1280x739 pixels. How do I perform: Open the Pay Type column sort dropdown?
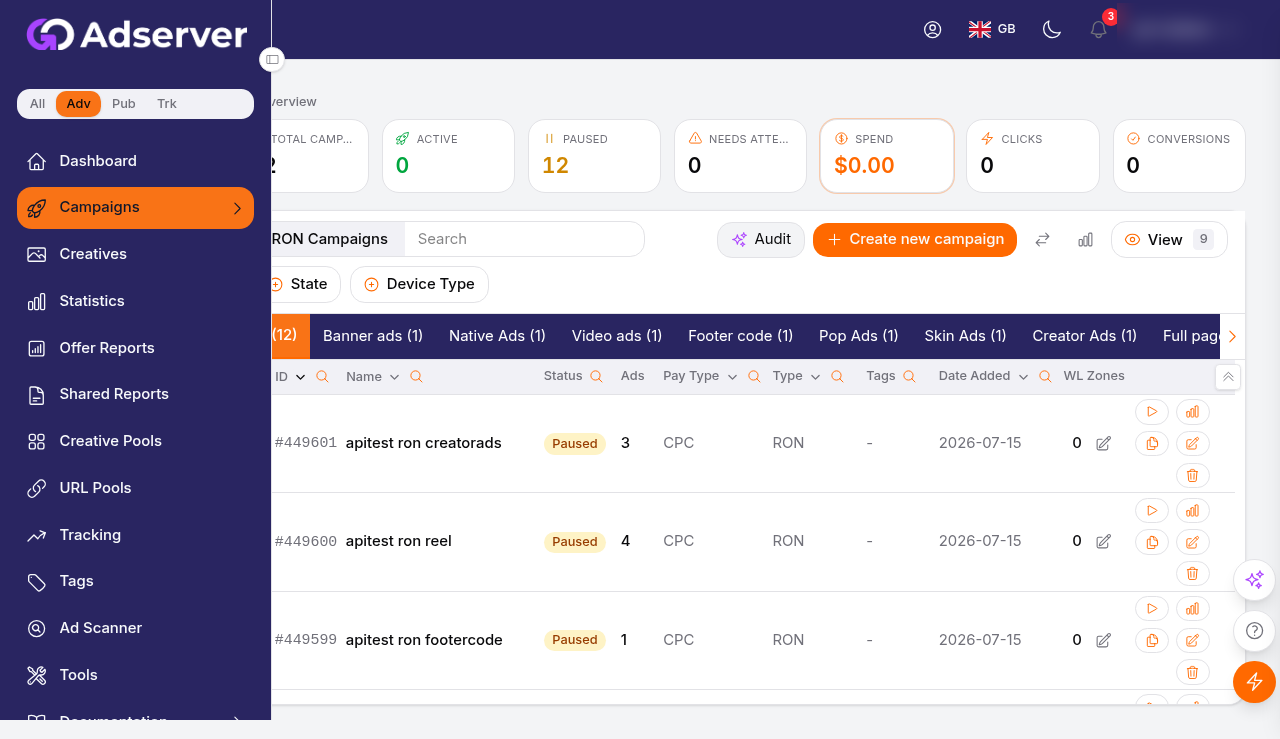(732, 377)
